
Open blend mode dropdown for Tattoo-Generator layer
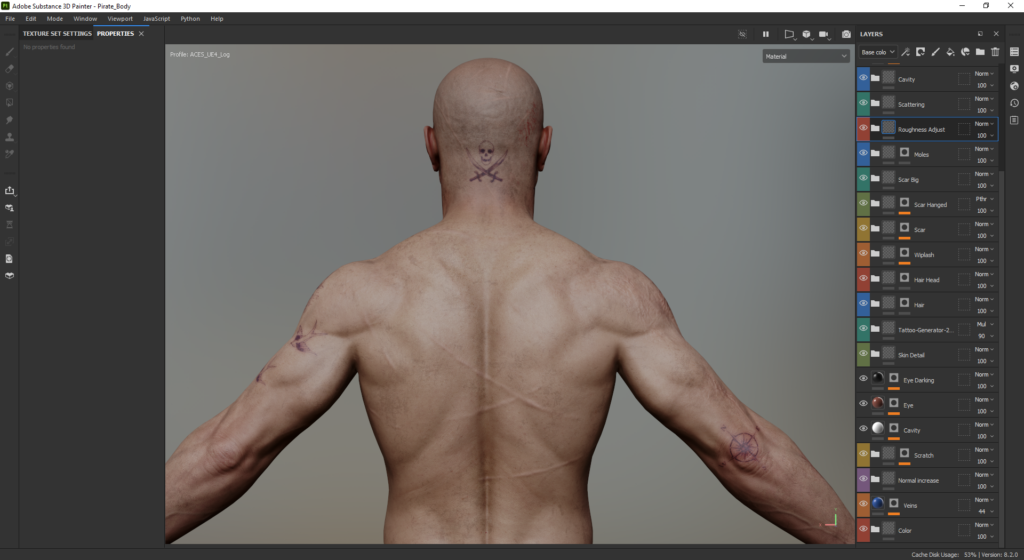point(984,324)
